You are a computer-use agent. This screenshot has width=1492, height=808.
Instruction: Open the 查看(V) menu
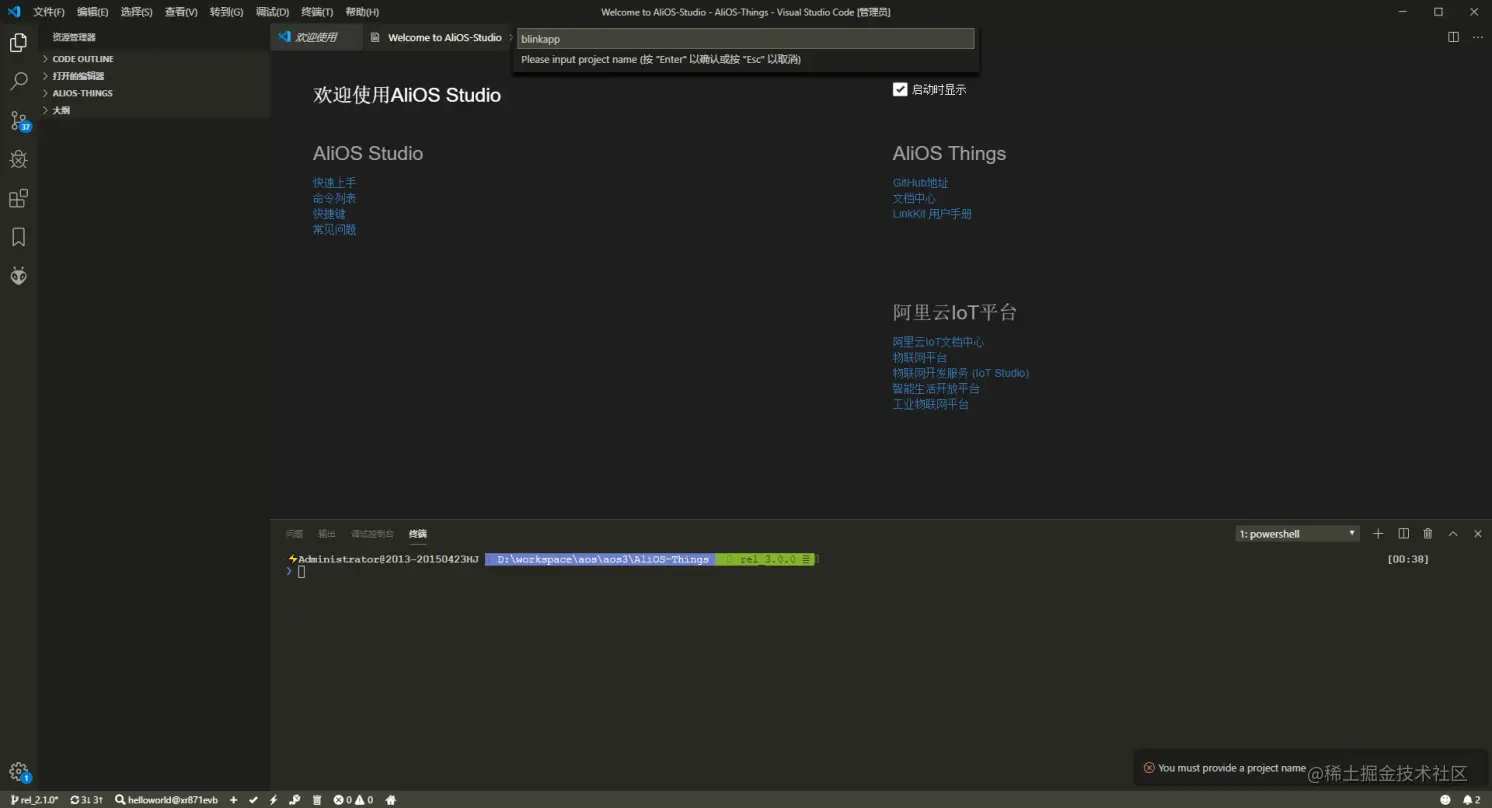tap(181, 12)
